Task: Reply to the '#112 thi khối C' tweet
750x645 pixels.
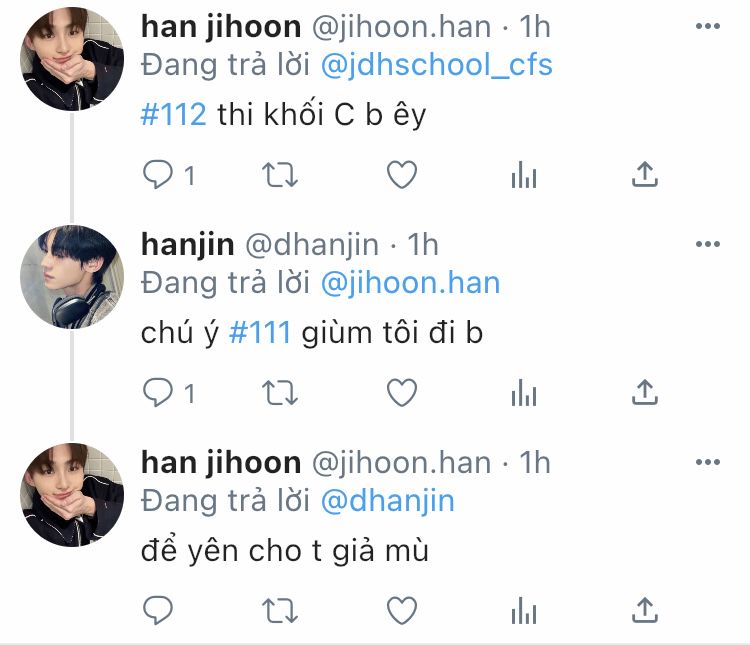Action: [x=158, y=175]
